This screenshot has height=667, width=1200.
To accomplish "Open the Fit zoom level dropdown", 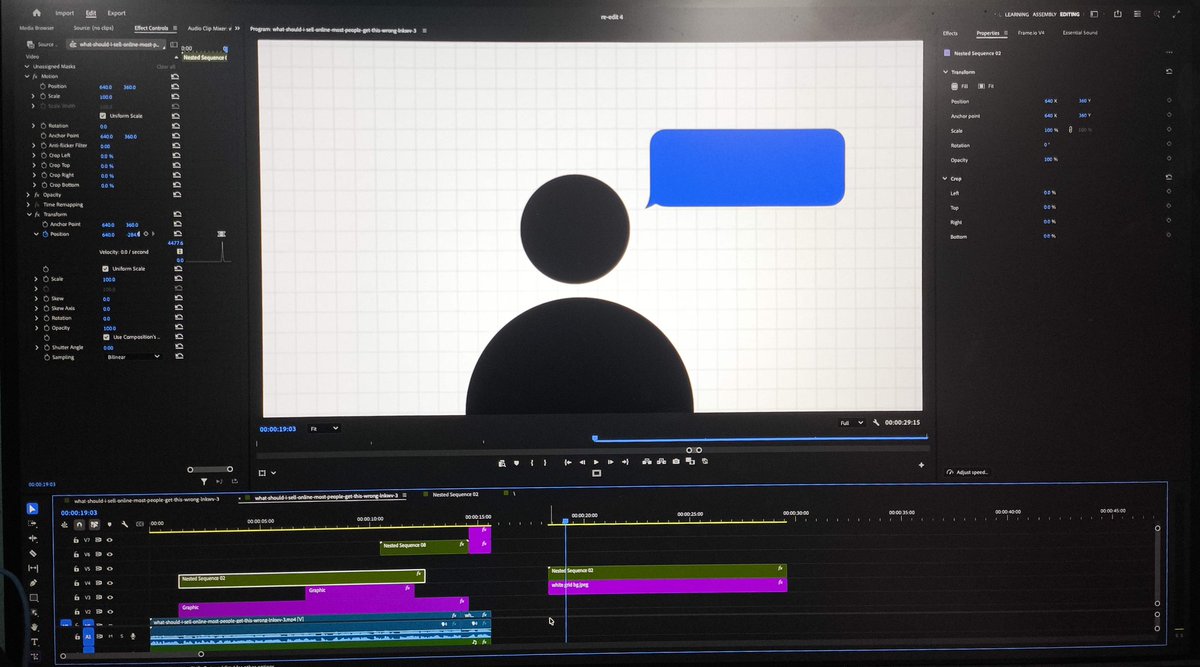I will 323,428.
